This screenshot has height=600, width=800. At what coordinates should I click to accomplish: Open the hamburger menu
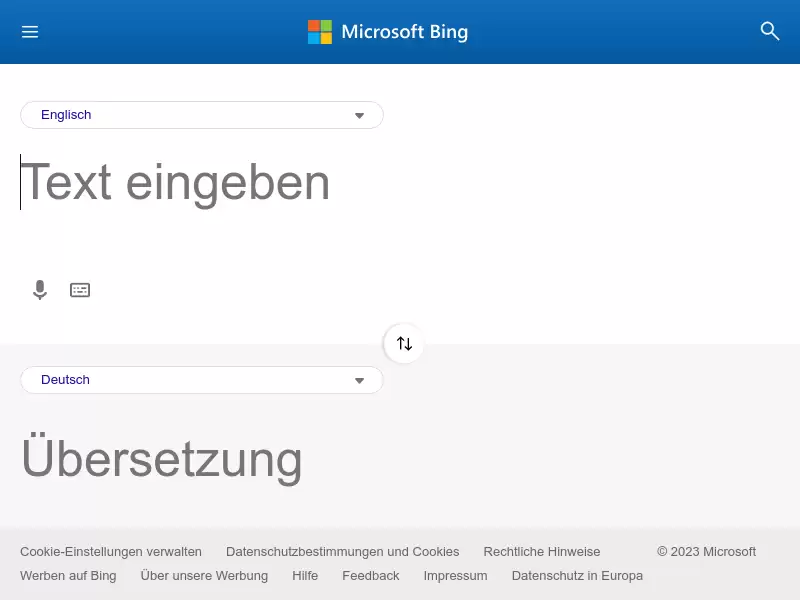pyautogui.click(x=30, y=32)
